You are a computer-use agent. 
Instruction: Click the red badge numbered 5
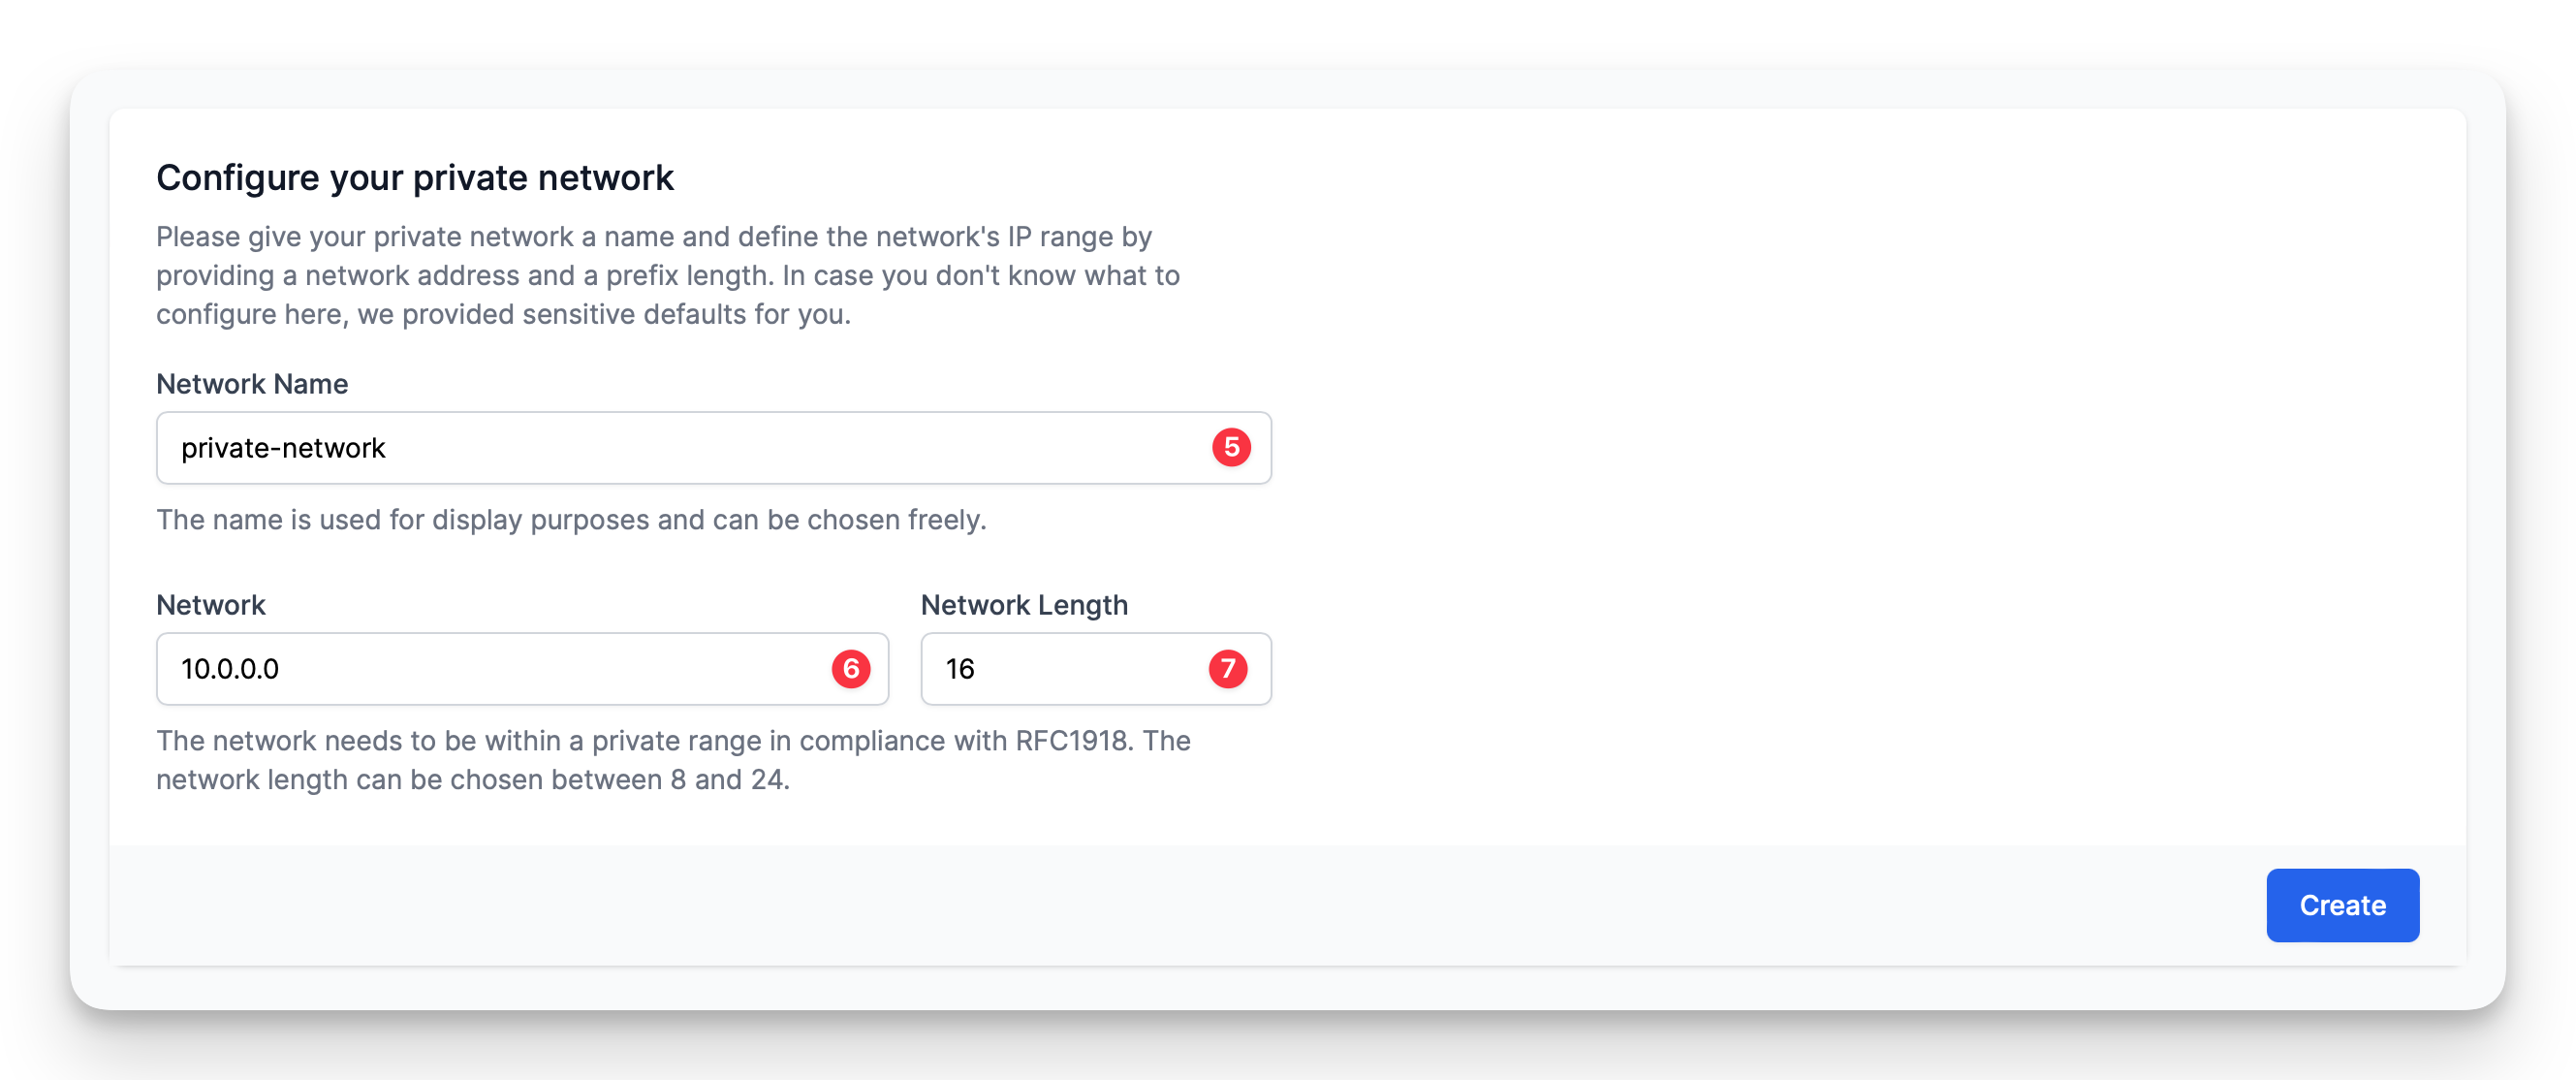[1231, 447]
